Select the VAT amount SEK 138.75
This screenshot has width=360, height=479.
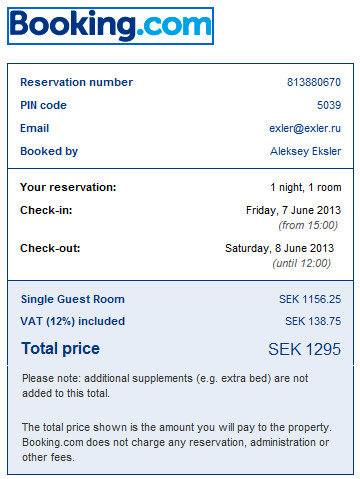click(313, 321)
